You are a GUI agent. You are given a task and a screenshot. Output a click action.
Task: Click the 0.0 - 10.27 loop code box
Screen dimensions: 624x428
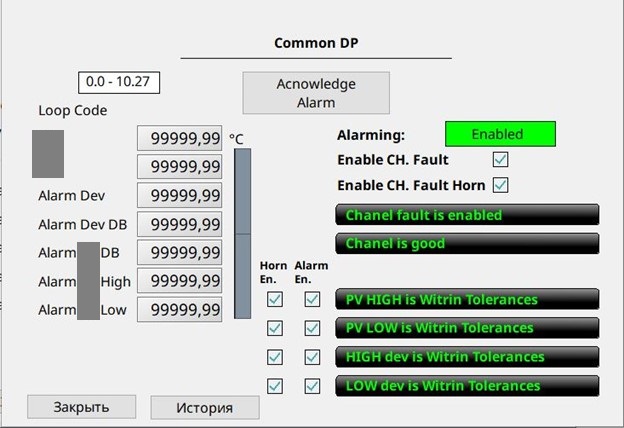tap(119, 82)
